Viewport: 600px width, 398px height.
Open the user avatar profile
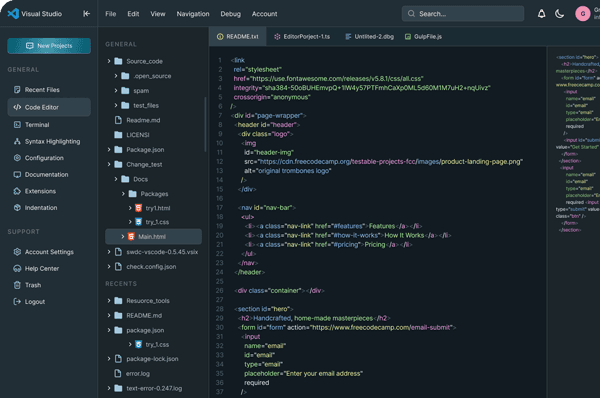pyautogui.click(x=583, y=14)
